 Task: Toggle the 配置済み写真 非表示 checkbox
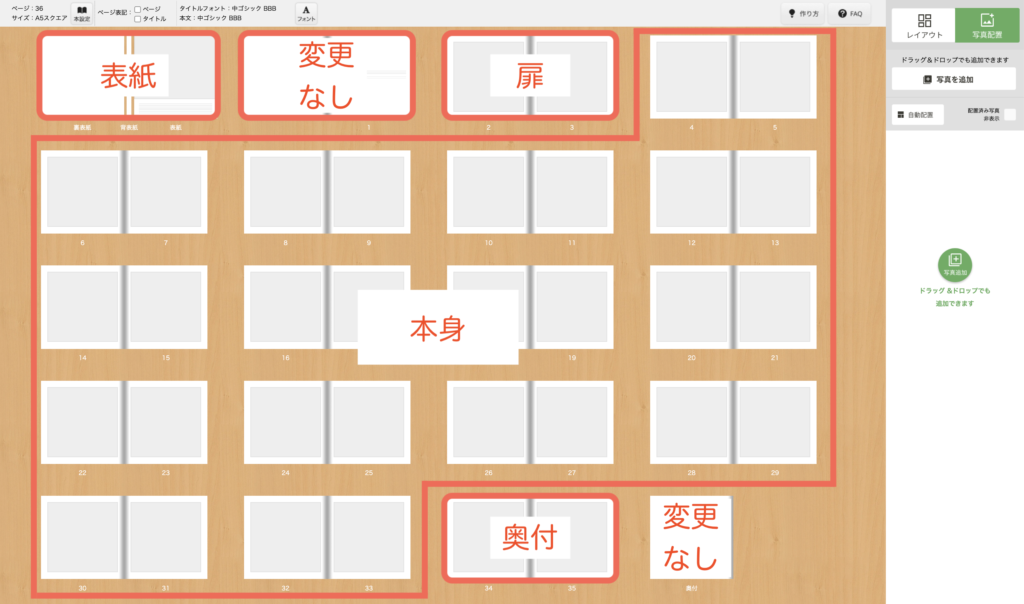(x=1010, y=115)
